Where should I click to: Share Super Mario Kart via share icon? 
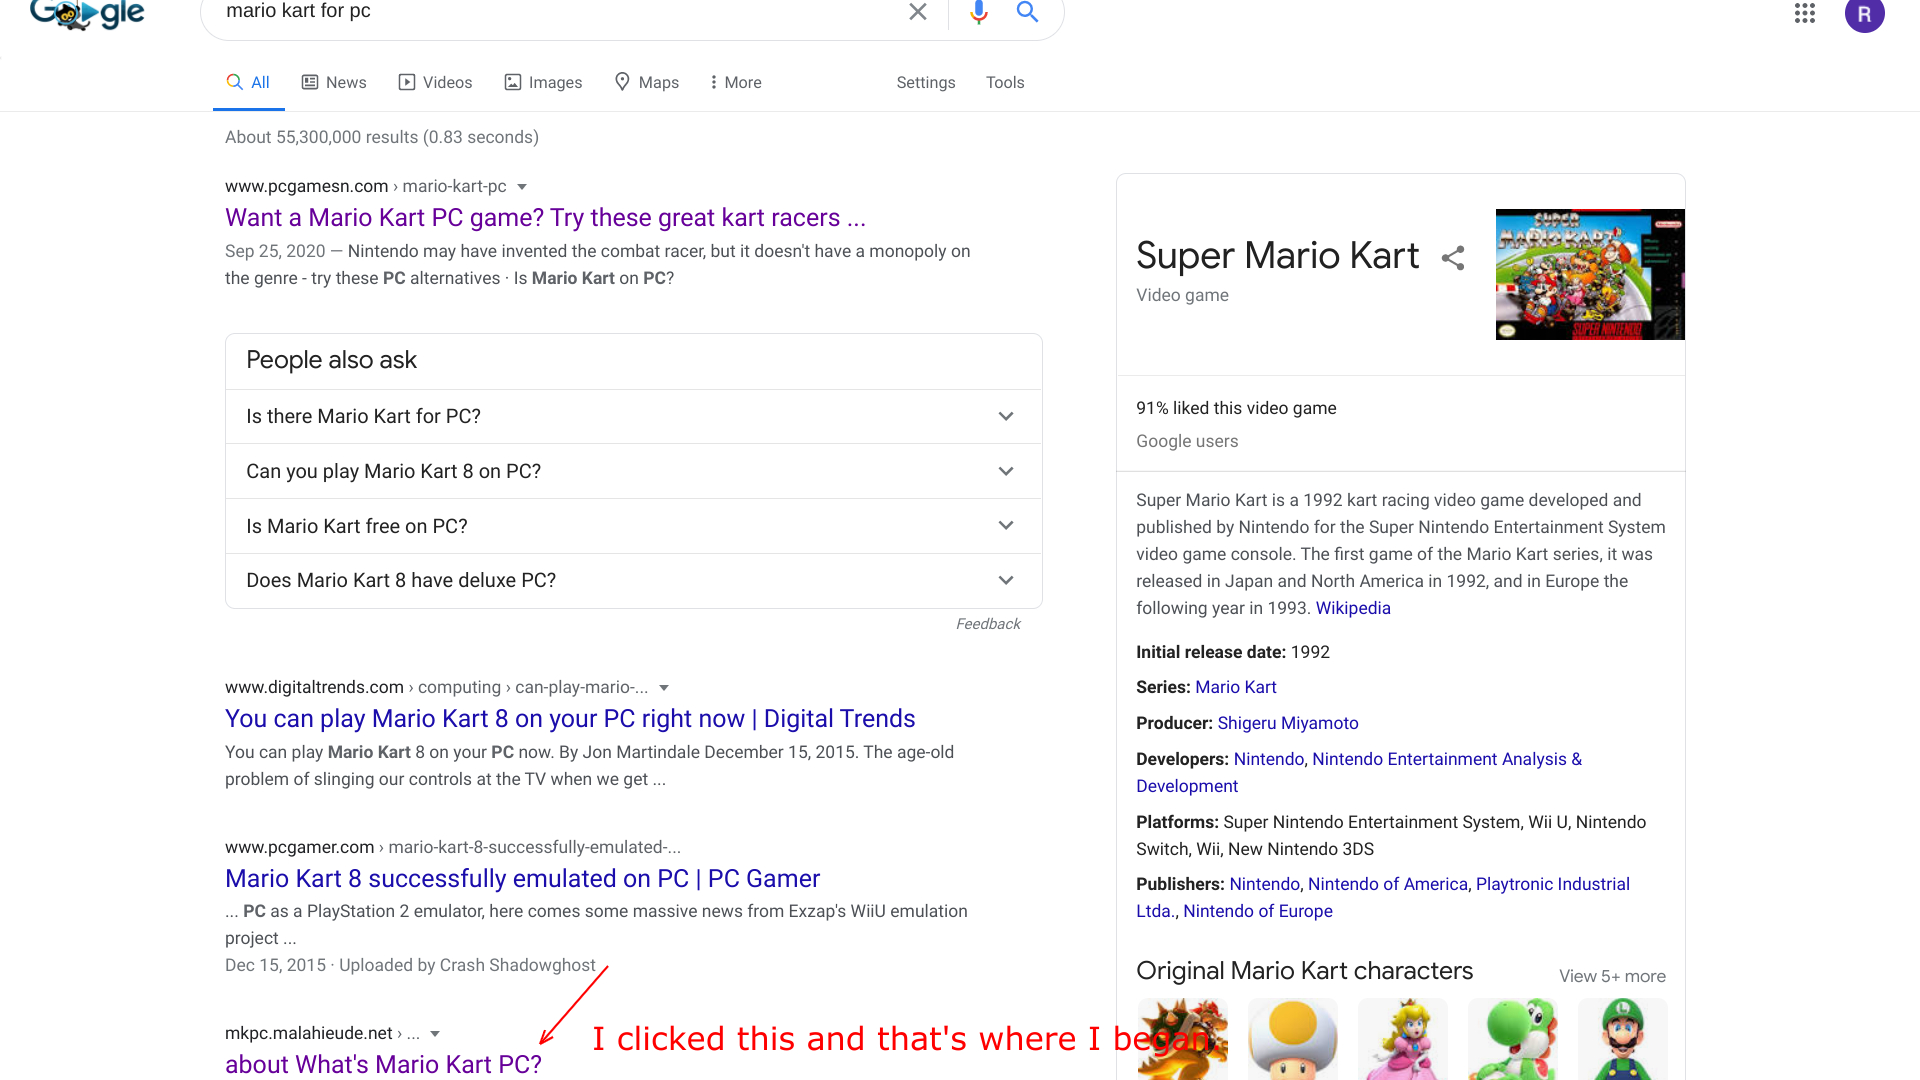click(x=1453, y=258)
